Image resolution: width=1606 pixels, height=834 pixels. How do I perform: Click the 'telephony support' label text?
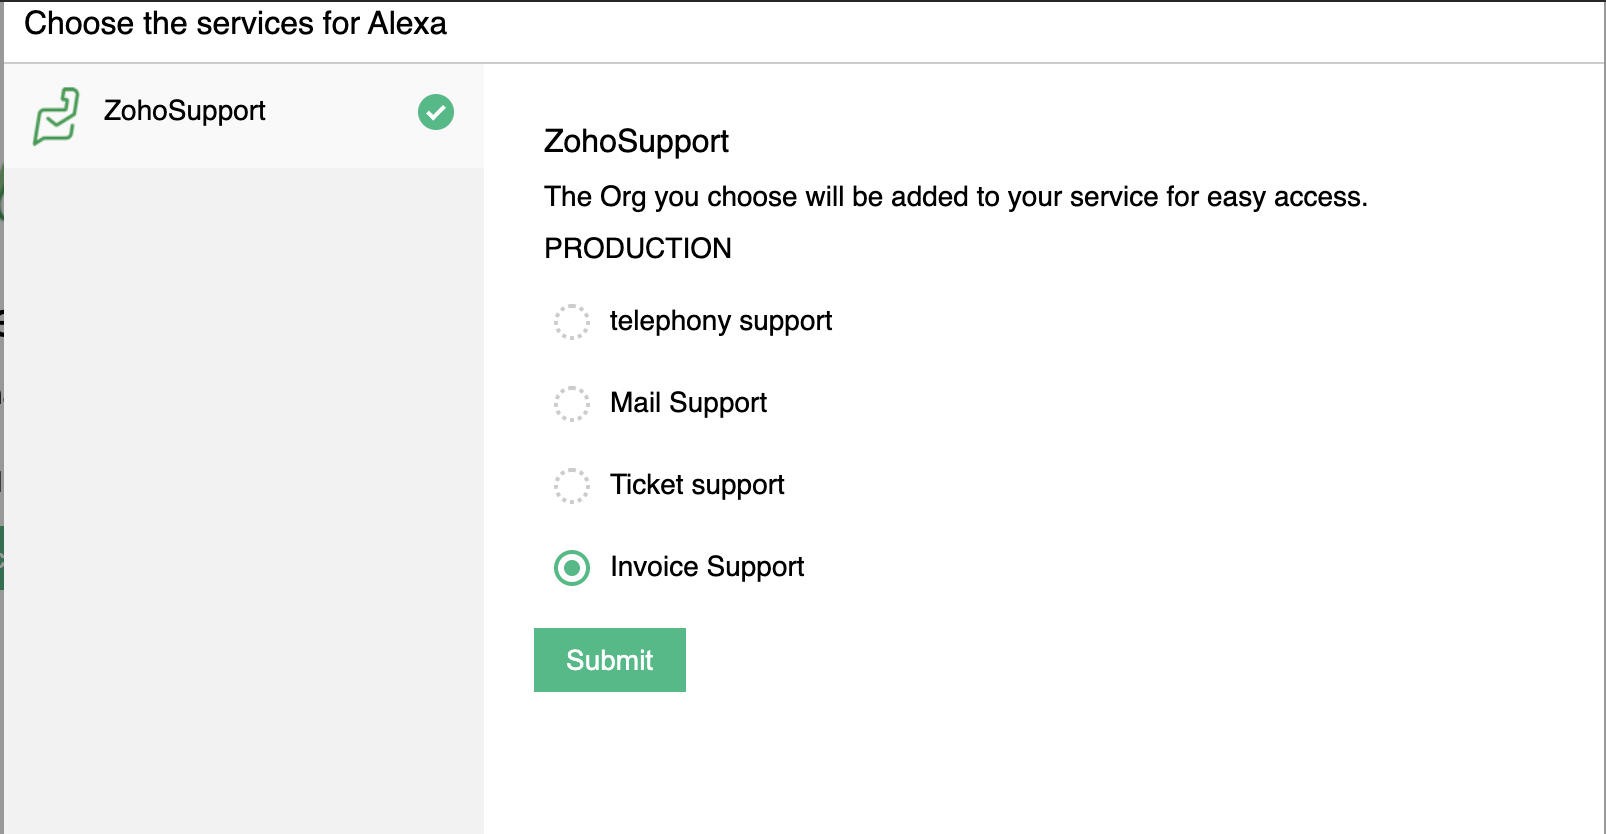click(720, 321)
